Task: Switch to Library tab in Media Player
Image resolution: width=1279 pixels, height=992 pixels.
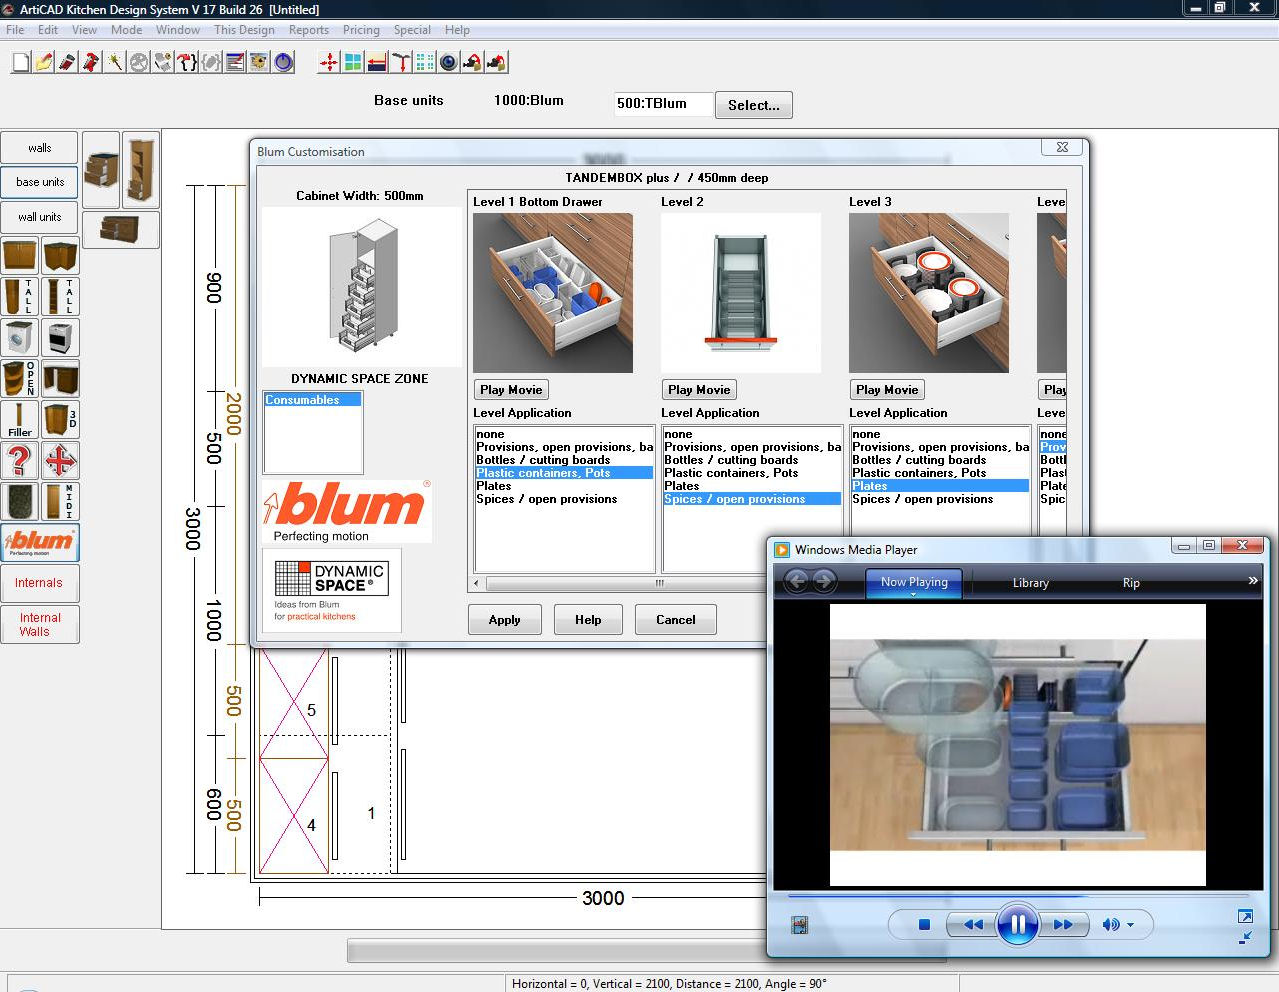Action: (1030, 583)
